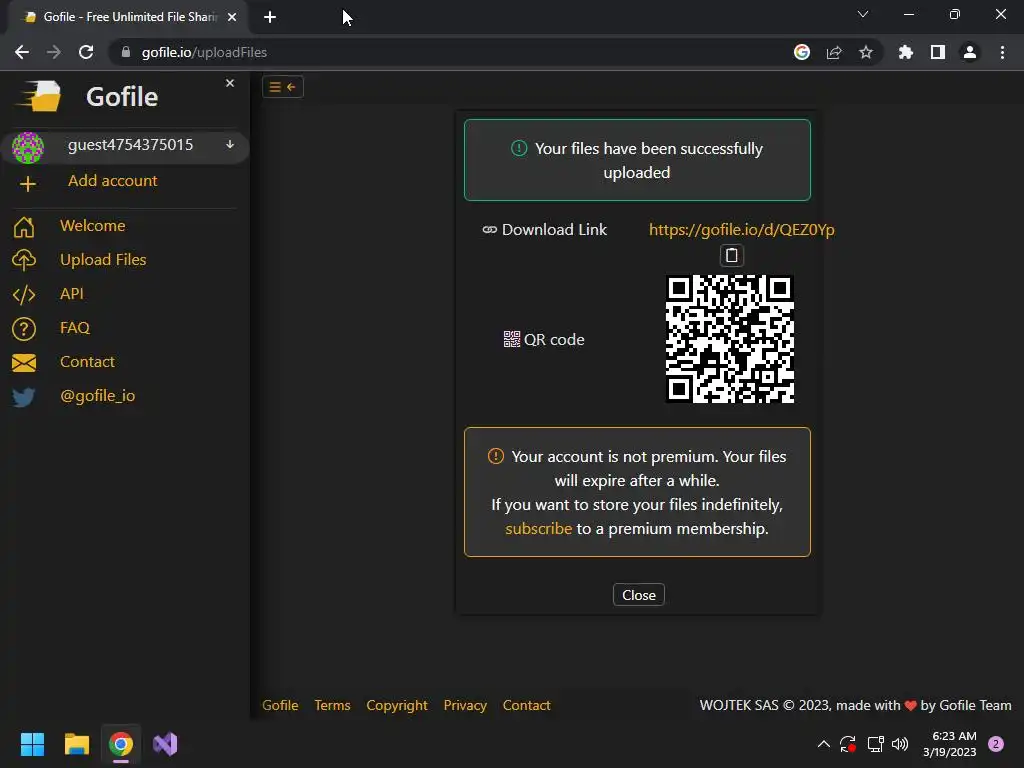1024x768 pixels.
Task: Close the Gofile browser tab
Action: [x=232, y=17]
